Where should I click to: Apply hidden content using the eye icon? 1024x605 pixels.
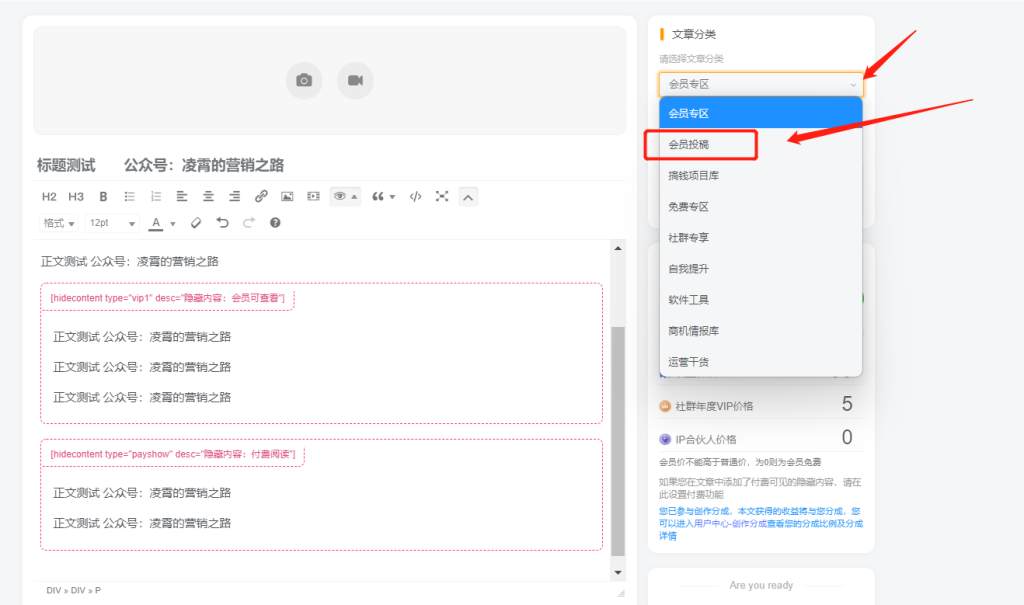tap(338, 196)
